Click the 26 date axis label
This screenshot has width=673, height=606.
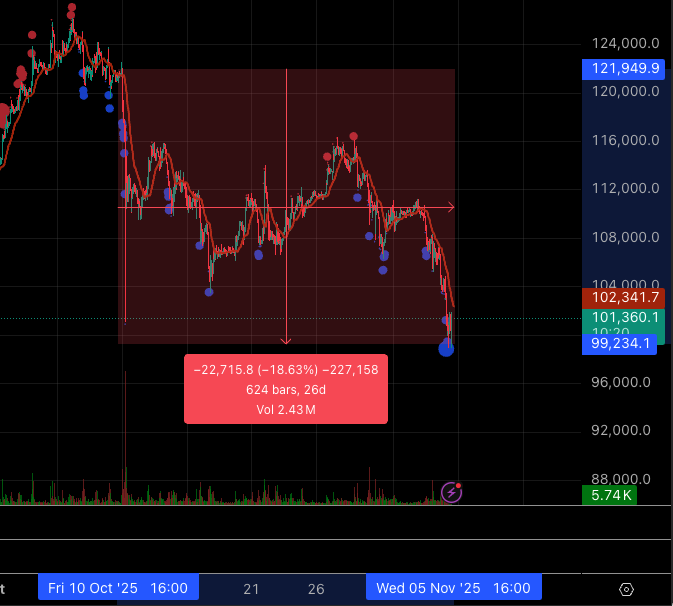pyautogui.click(x=316, y=589)
